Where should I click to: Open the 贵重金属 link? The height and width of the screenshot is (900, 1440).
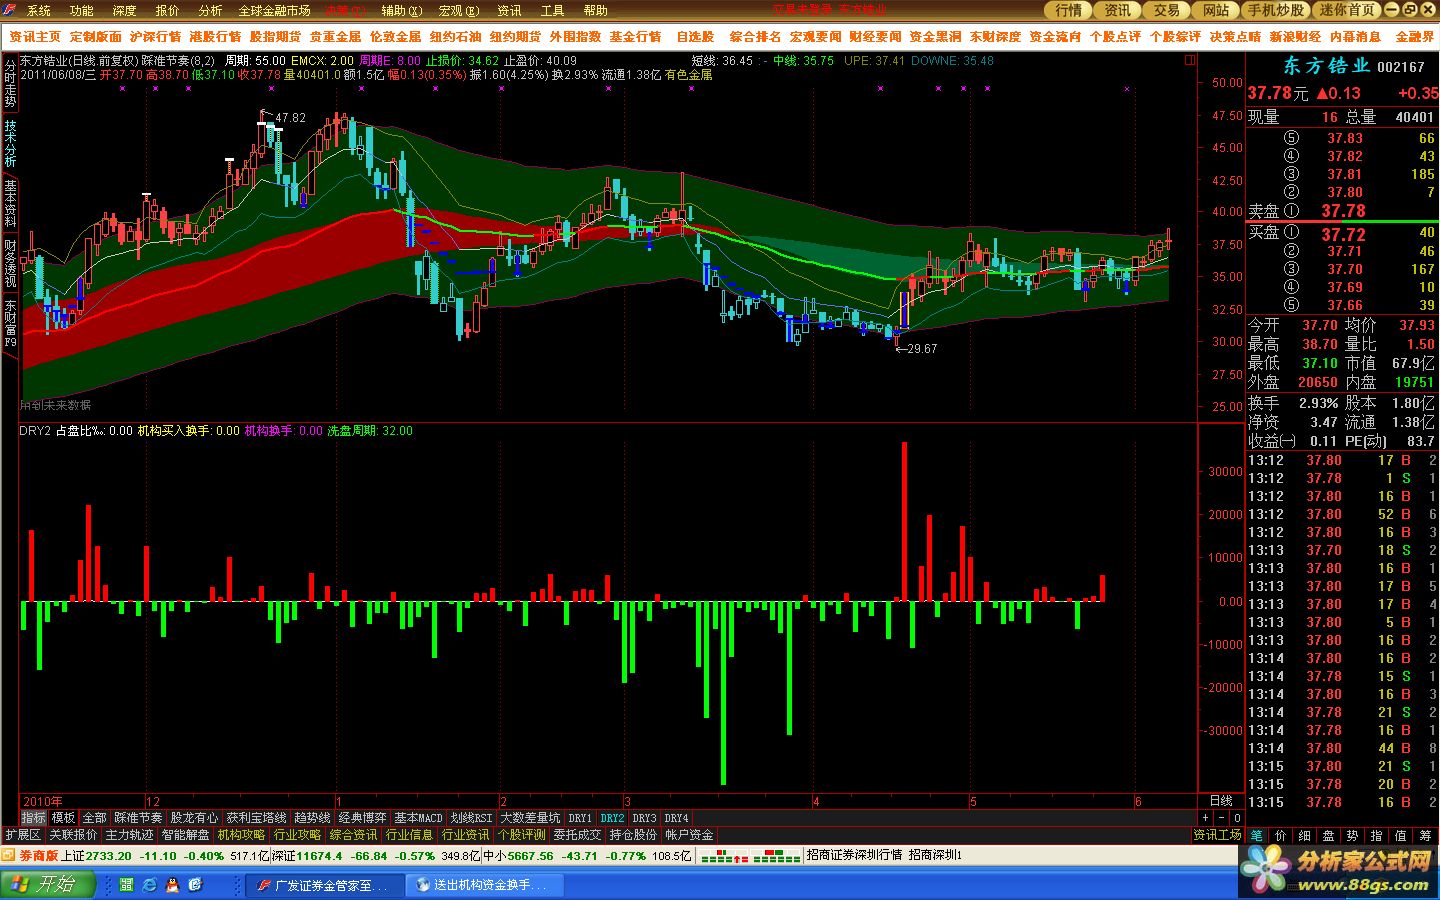335,36
